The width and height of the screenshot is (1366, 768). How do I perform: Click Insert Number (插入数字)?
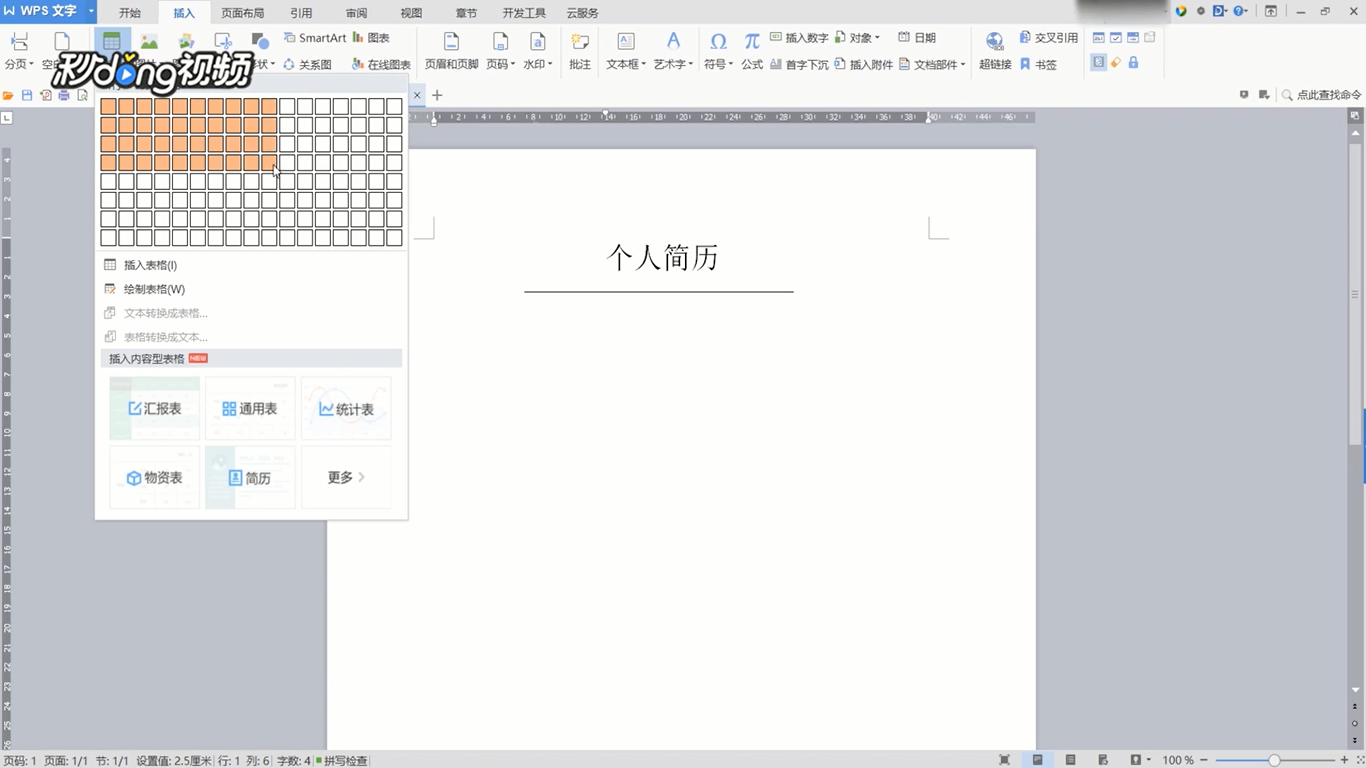click(x=799, y=38)
